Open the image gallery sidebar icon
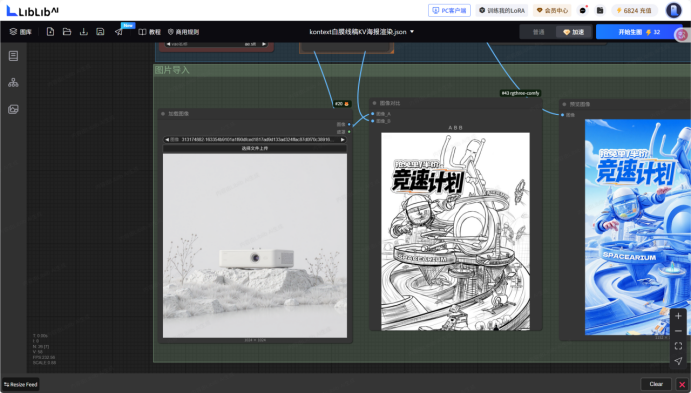The image size is (691, 393). [x=13, y=109]
